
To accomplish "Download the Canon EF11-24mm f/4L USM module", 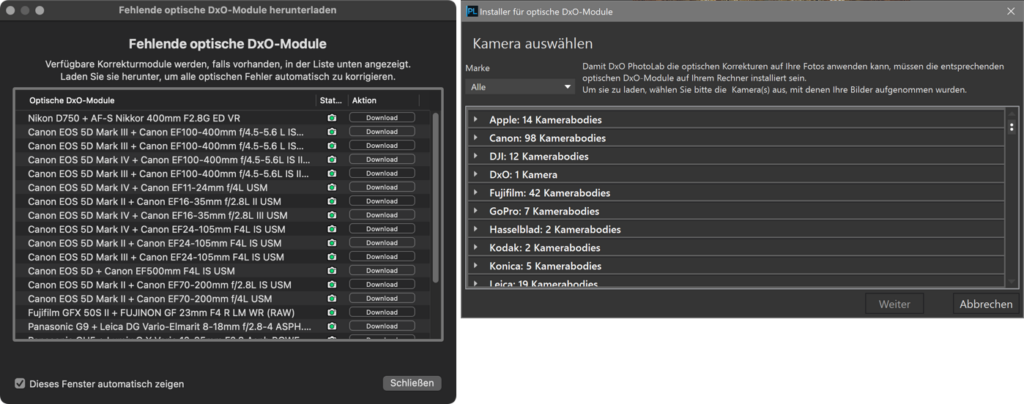I will pos(382,187).
